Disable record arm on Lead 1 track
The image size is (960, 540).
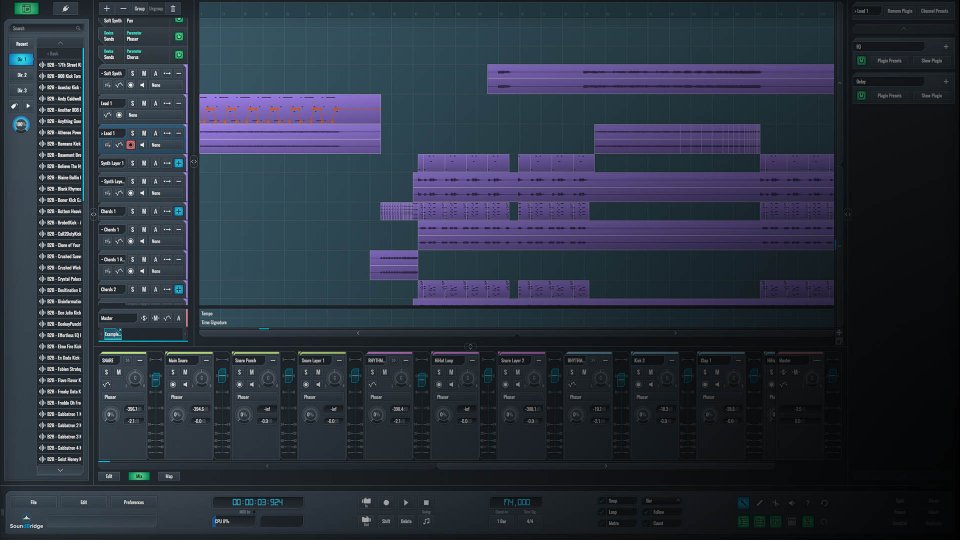(130, 145)
